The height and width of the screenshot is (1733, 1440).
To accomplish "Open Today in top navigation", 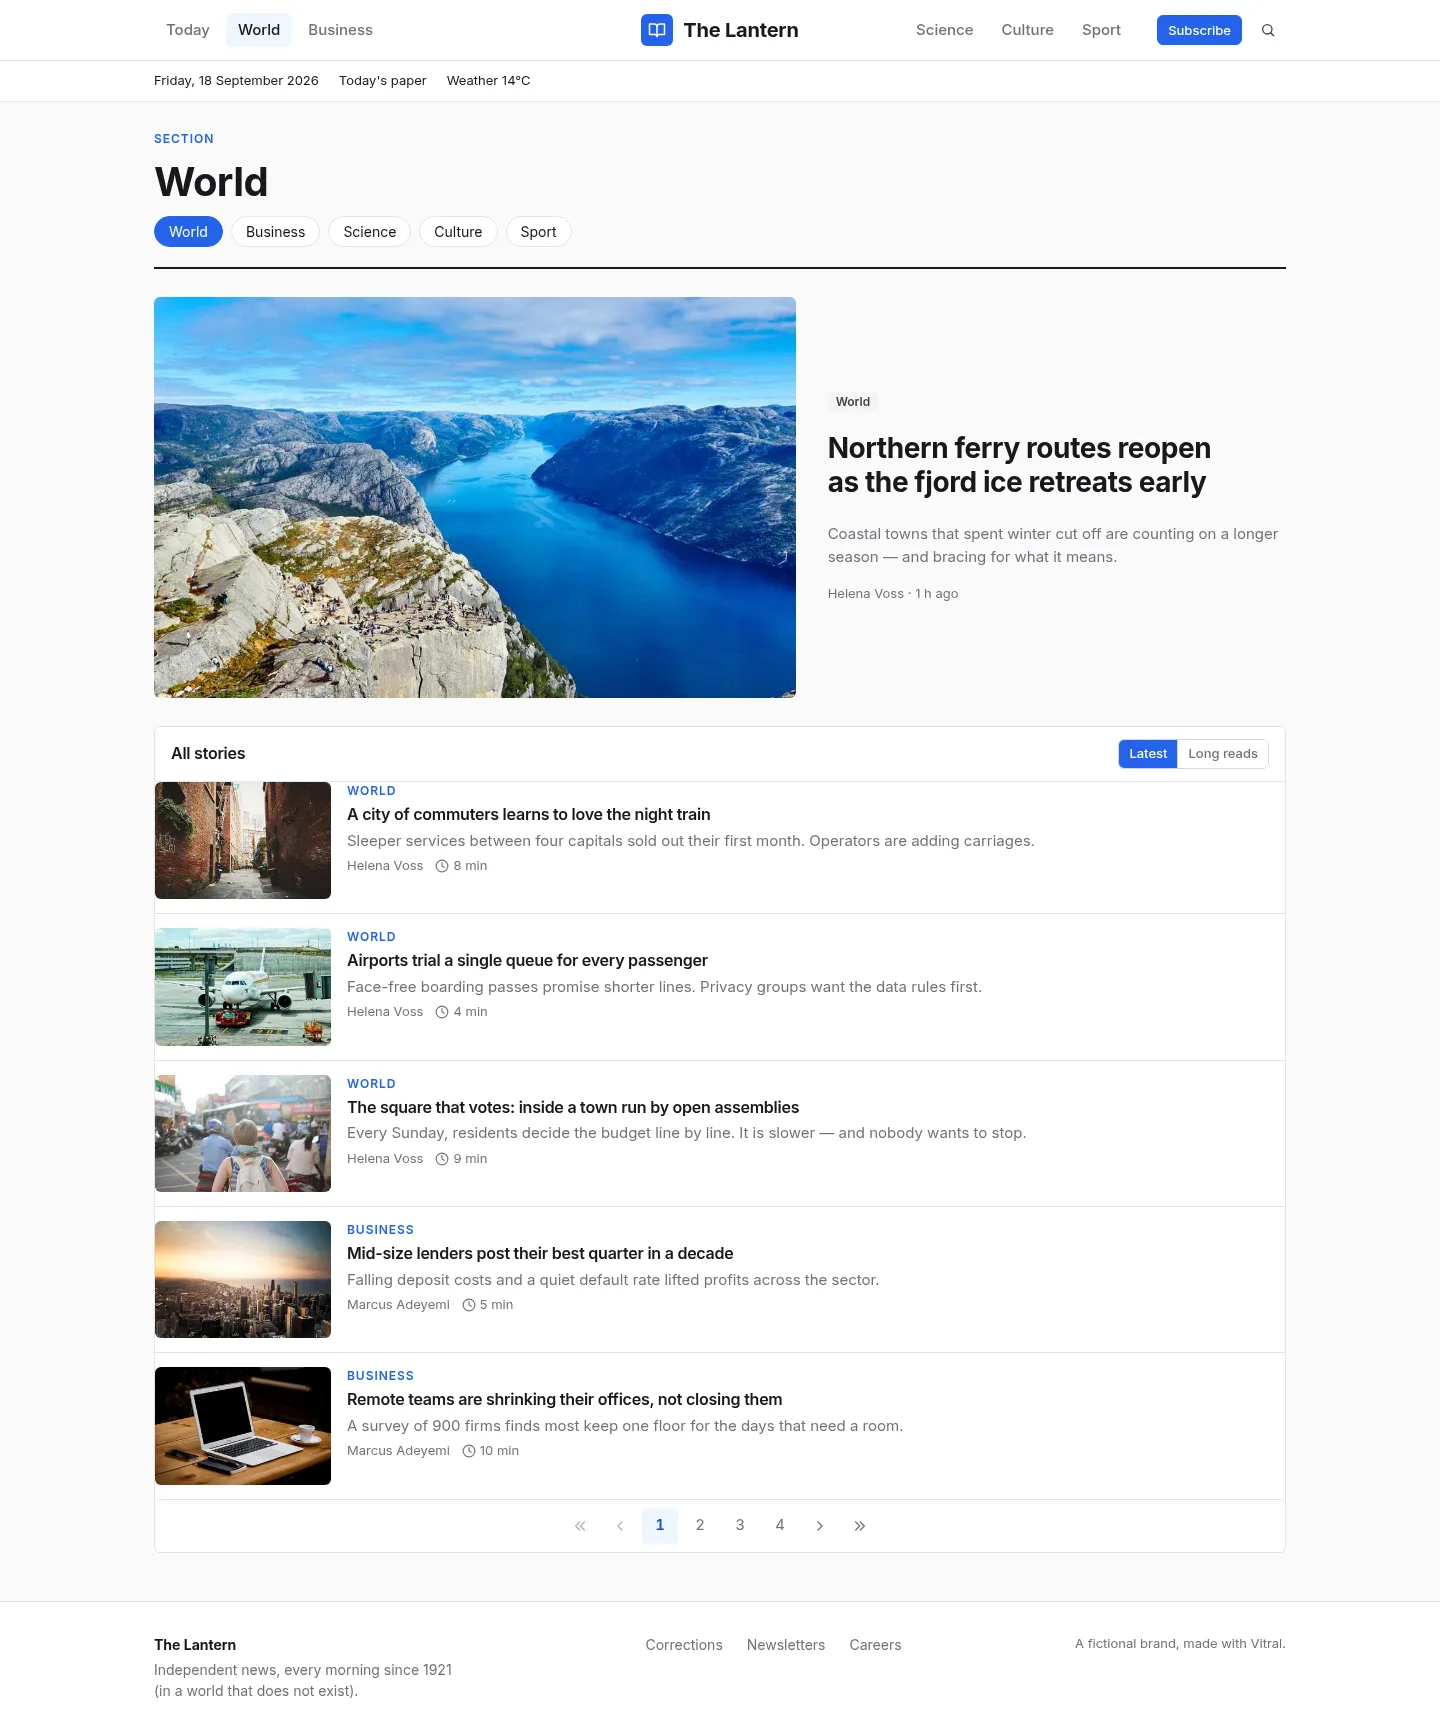I will (188, 30).
